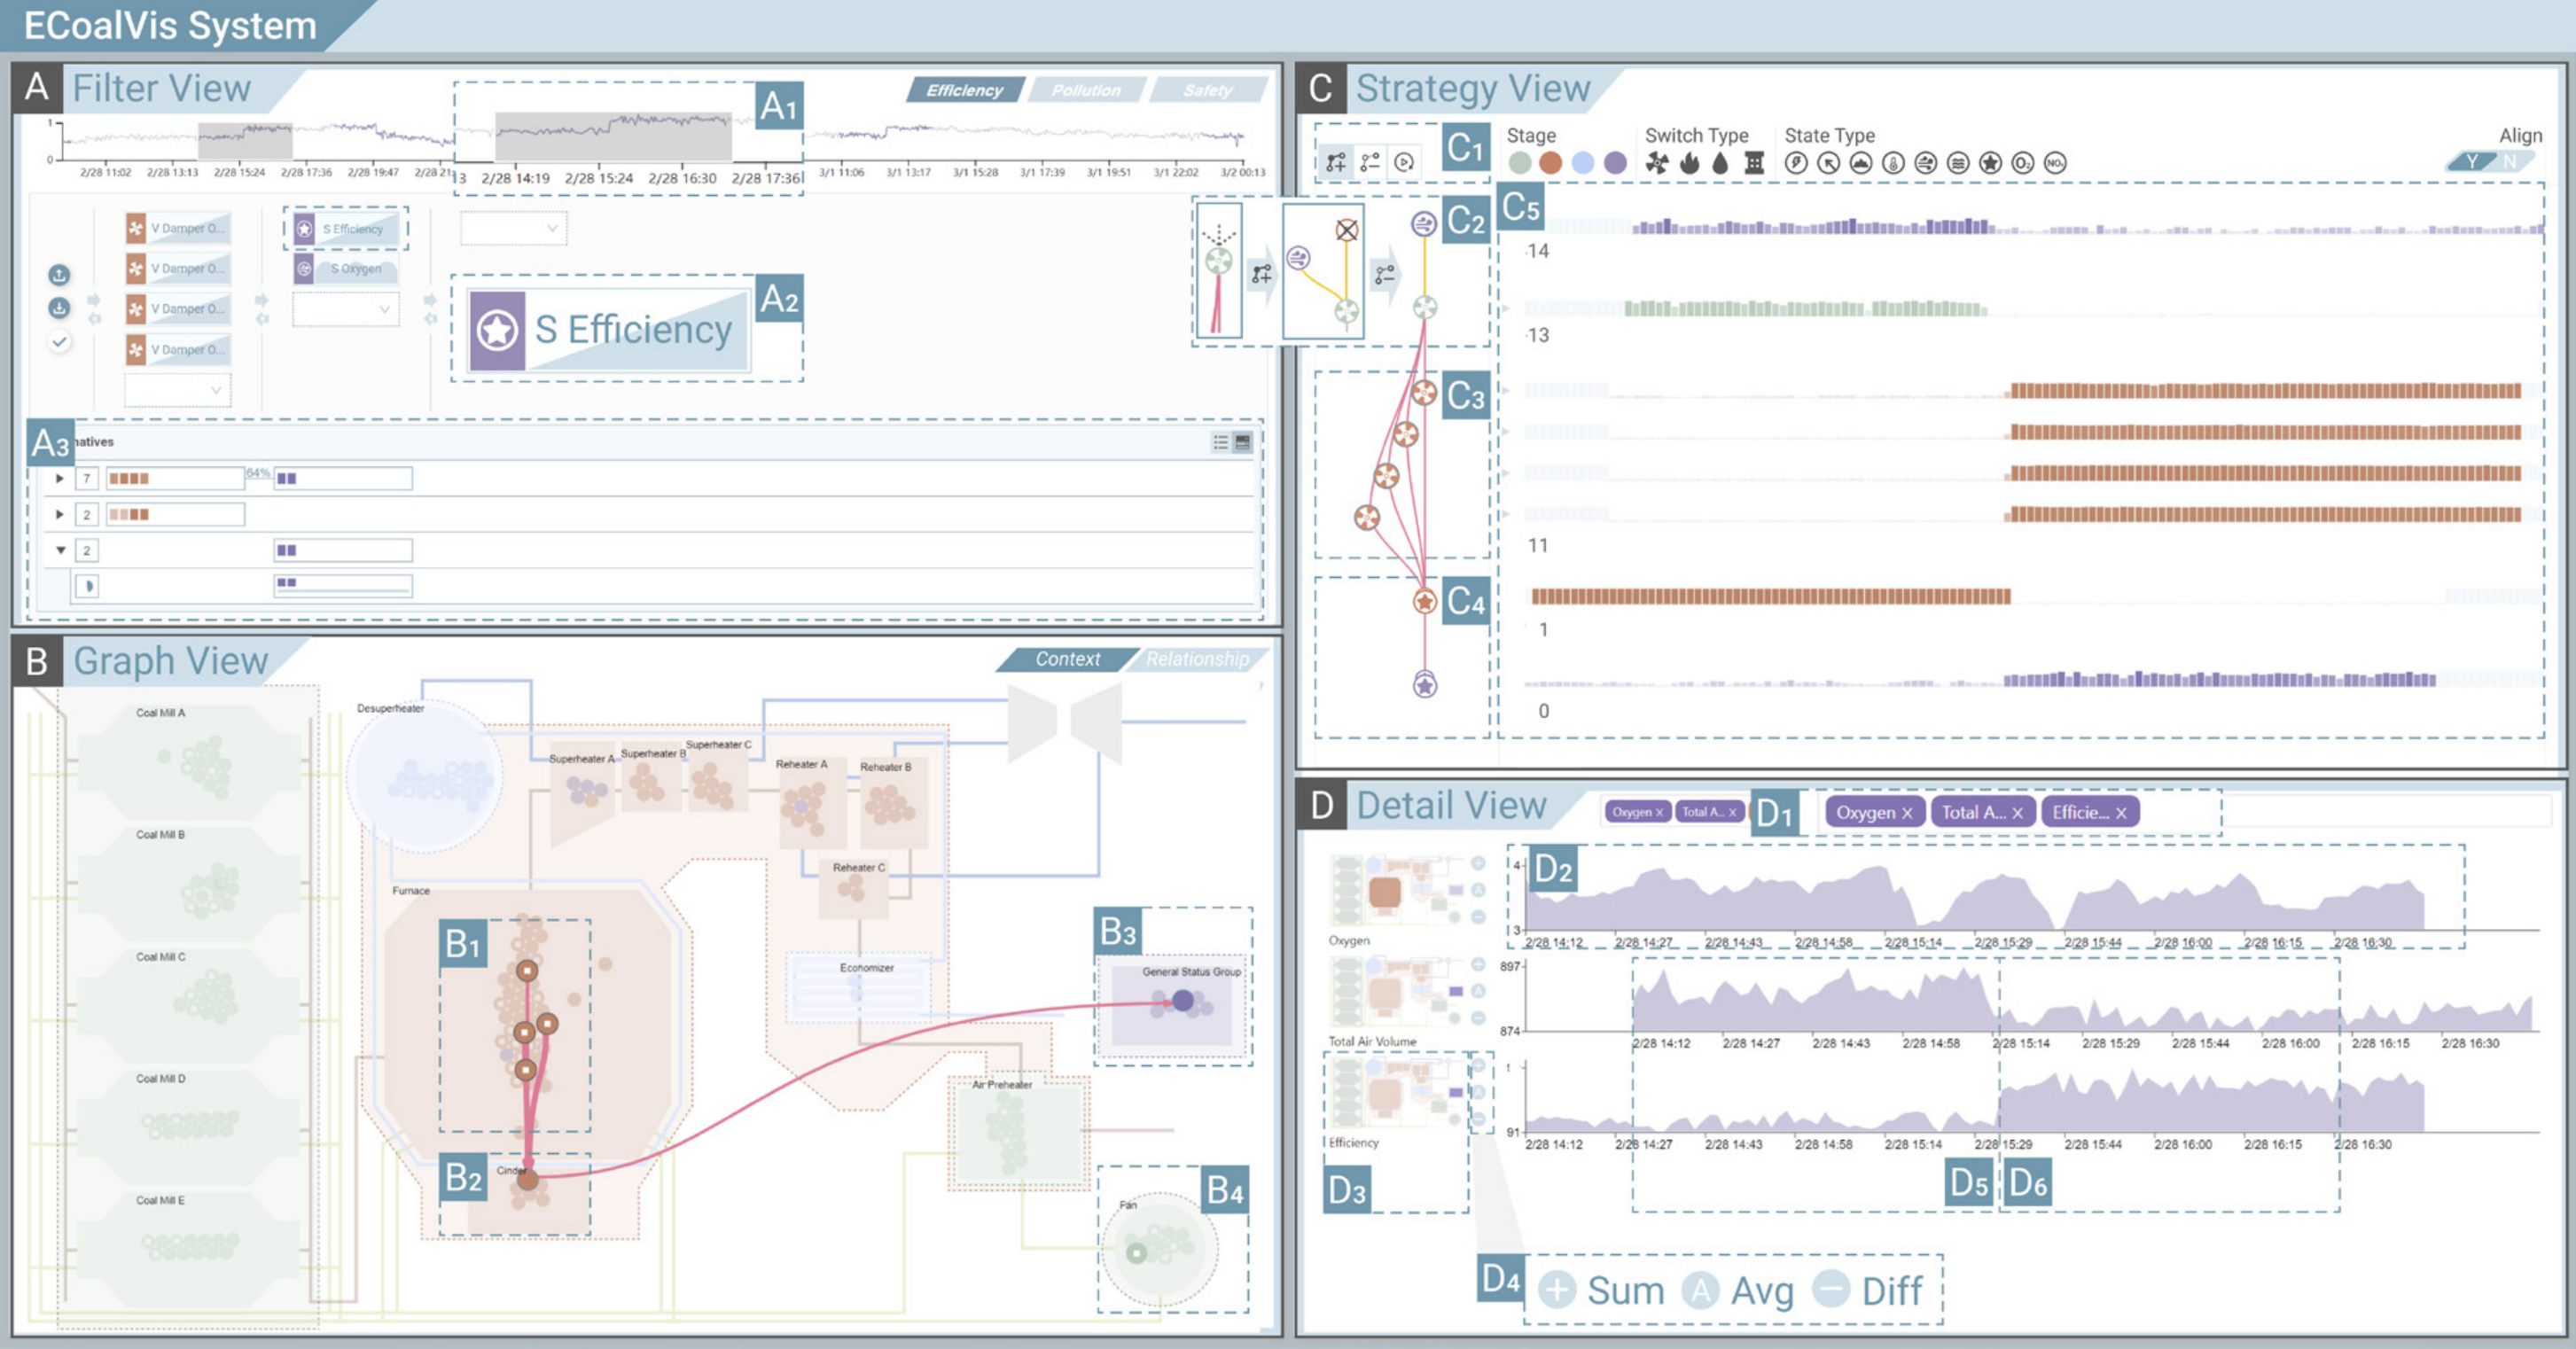
Task: Click the checkmark confirm icon in Filter View
Action: click(x=60, y=342)
